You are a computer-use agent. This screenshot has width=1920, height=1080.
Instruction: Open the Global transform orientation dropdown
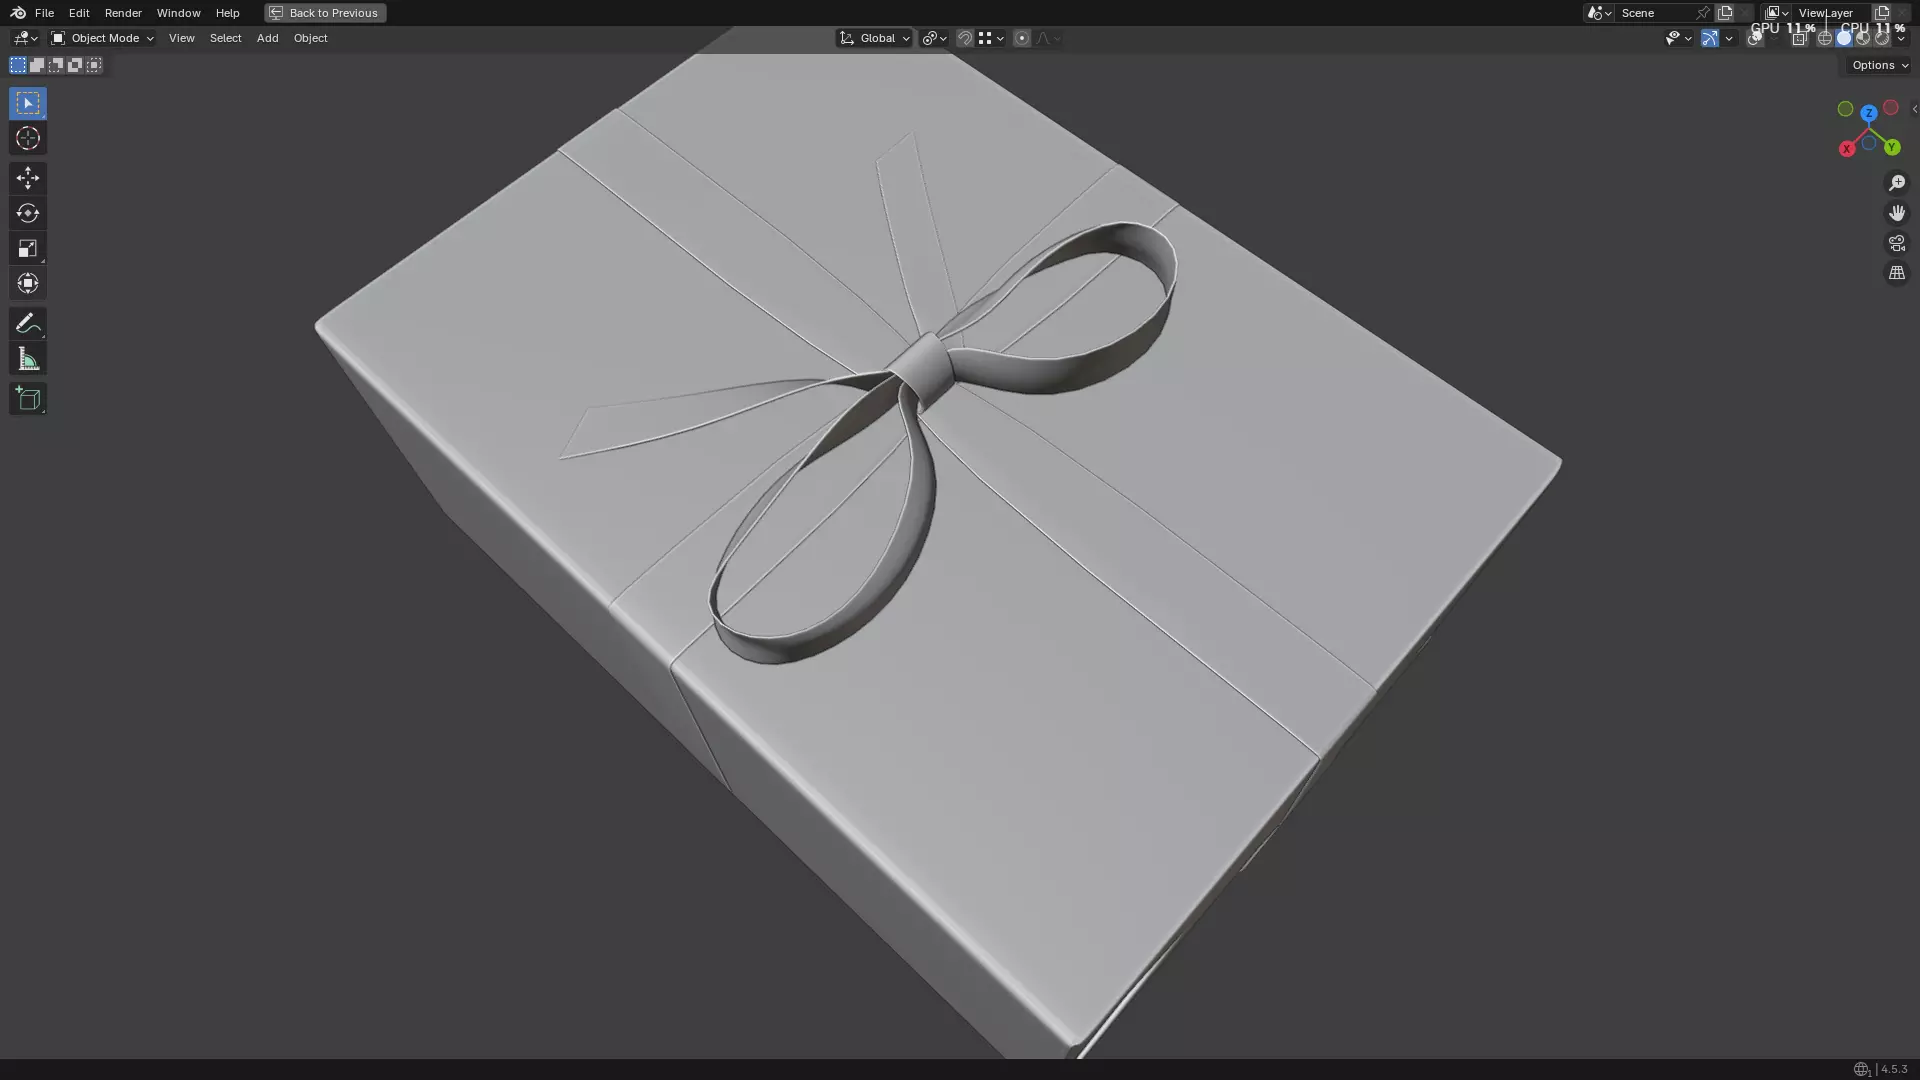click(x=874, y=38)
